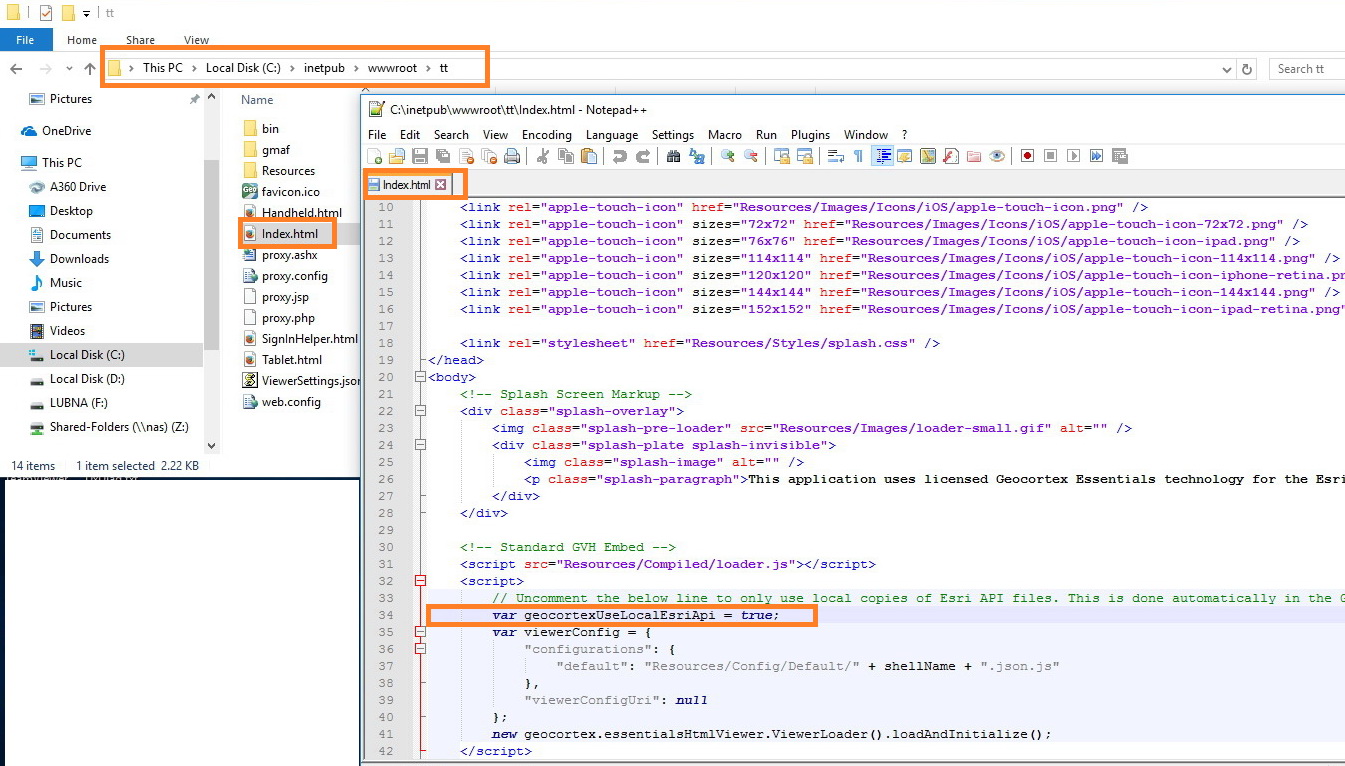This screenshot has width=1345, height=766.
Task: Click the Copy icon in Notepad++ toolbar
Action: (566, 156)
